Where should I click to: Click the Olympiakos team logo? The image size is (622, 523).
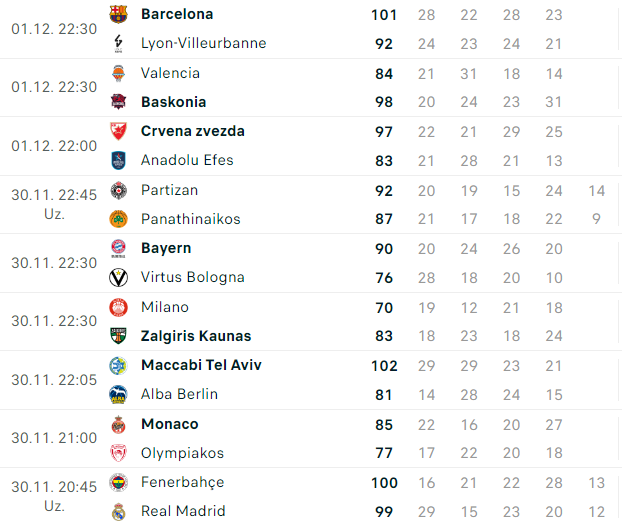pyautogui.click(x=119, y=453)
